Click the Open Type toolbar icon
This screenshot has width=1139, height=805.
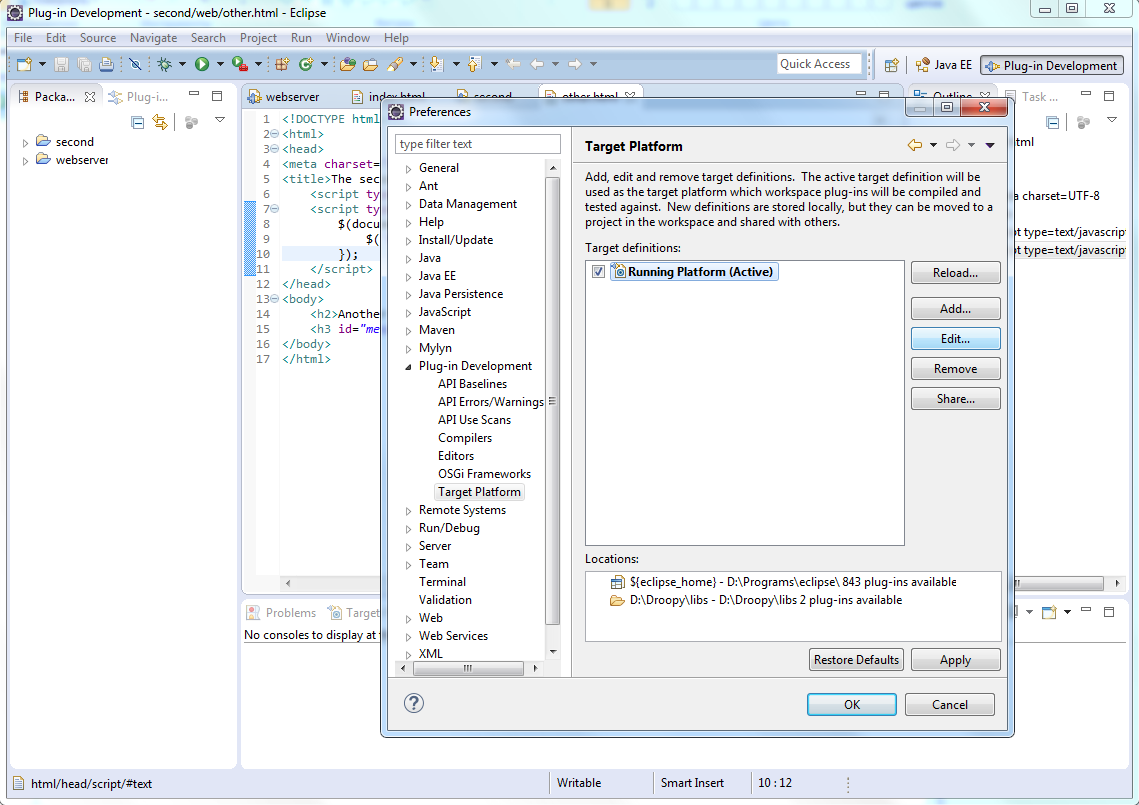[x=348, y=65]
